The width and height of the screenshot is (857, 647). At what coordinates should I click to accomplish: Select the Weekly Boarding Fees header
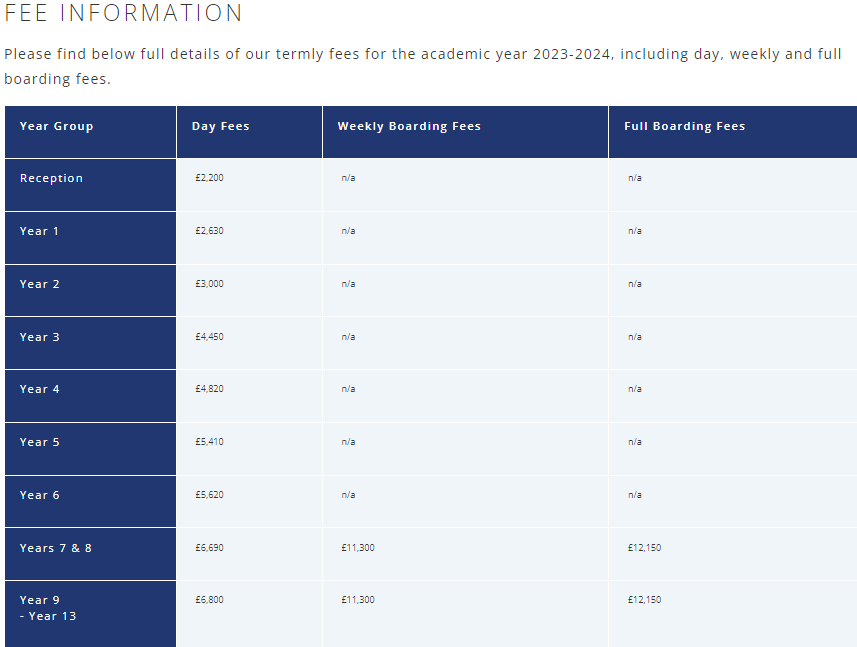tap(409, 126)
